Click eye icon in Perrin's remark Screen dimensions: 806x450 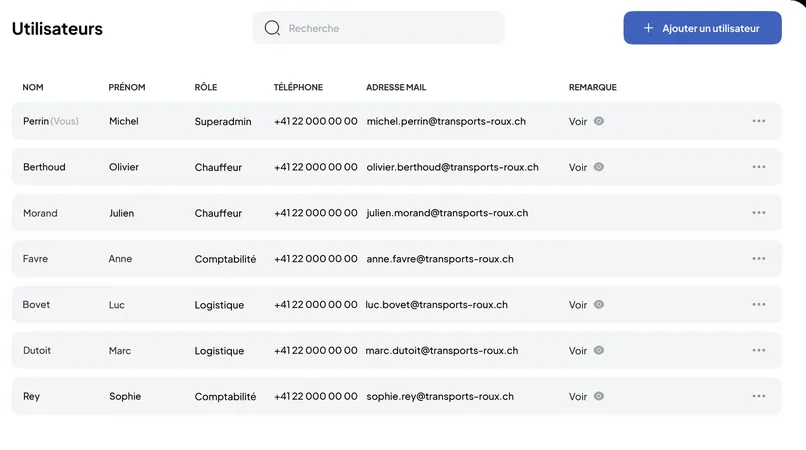tap(599, 121)
